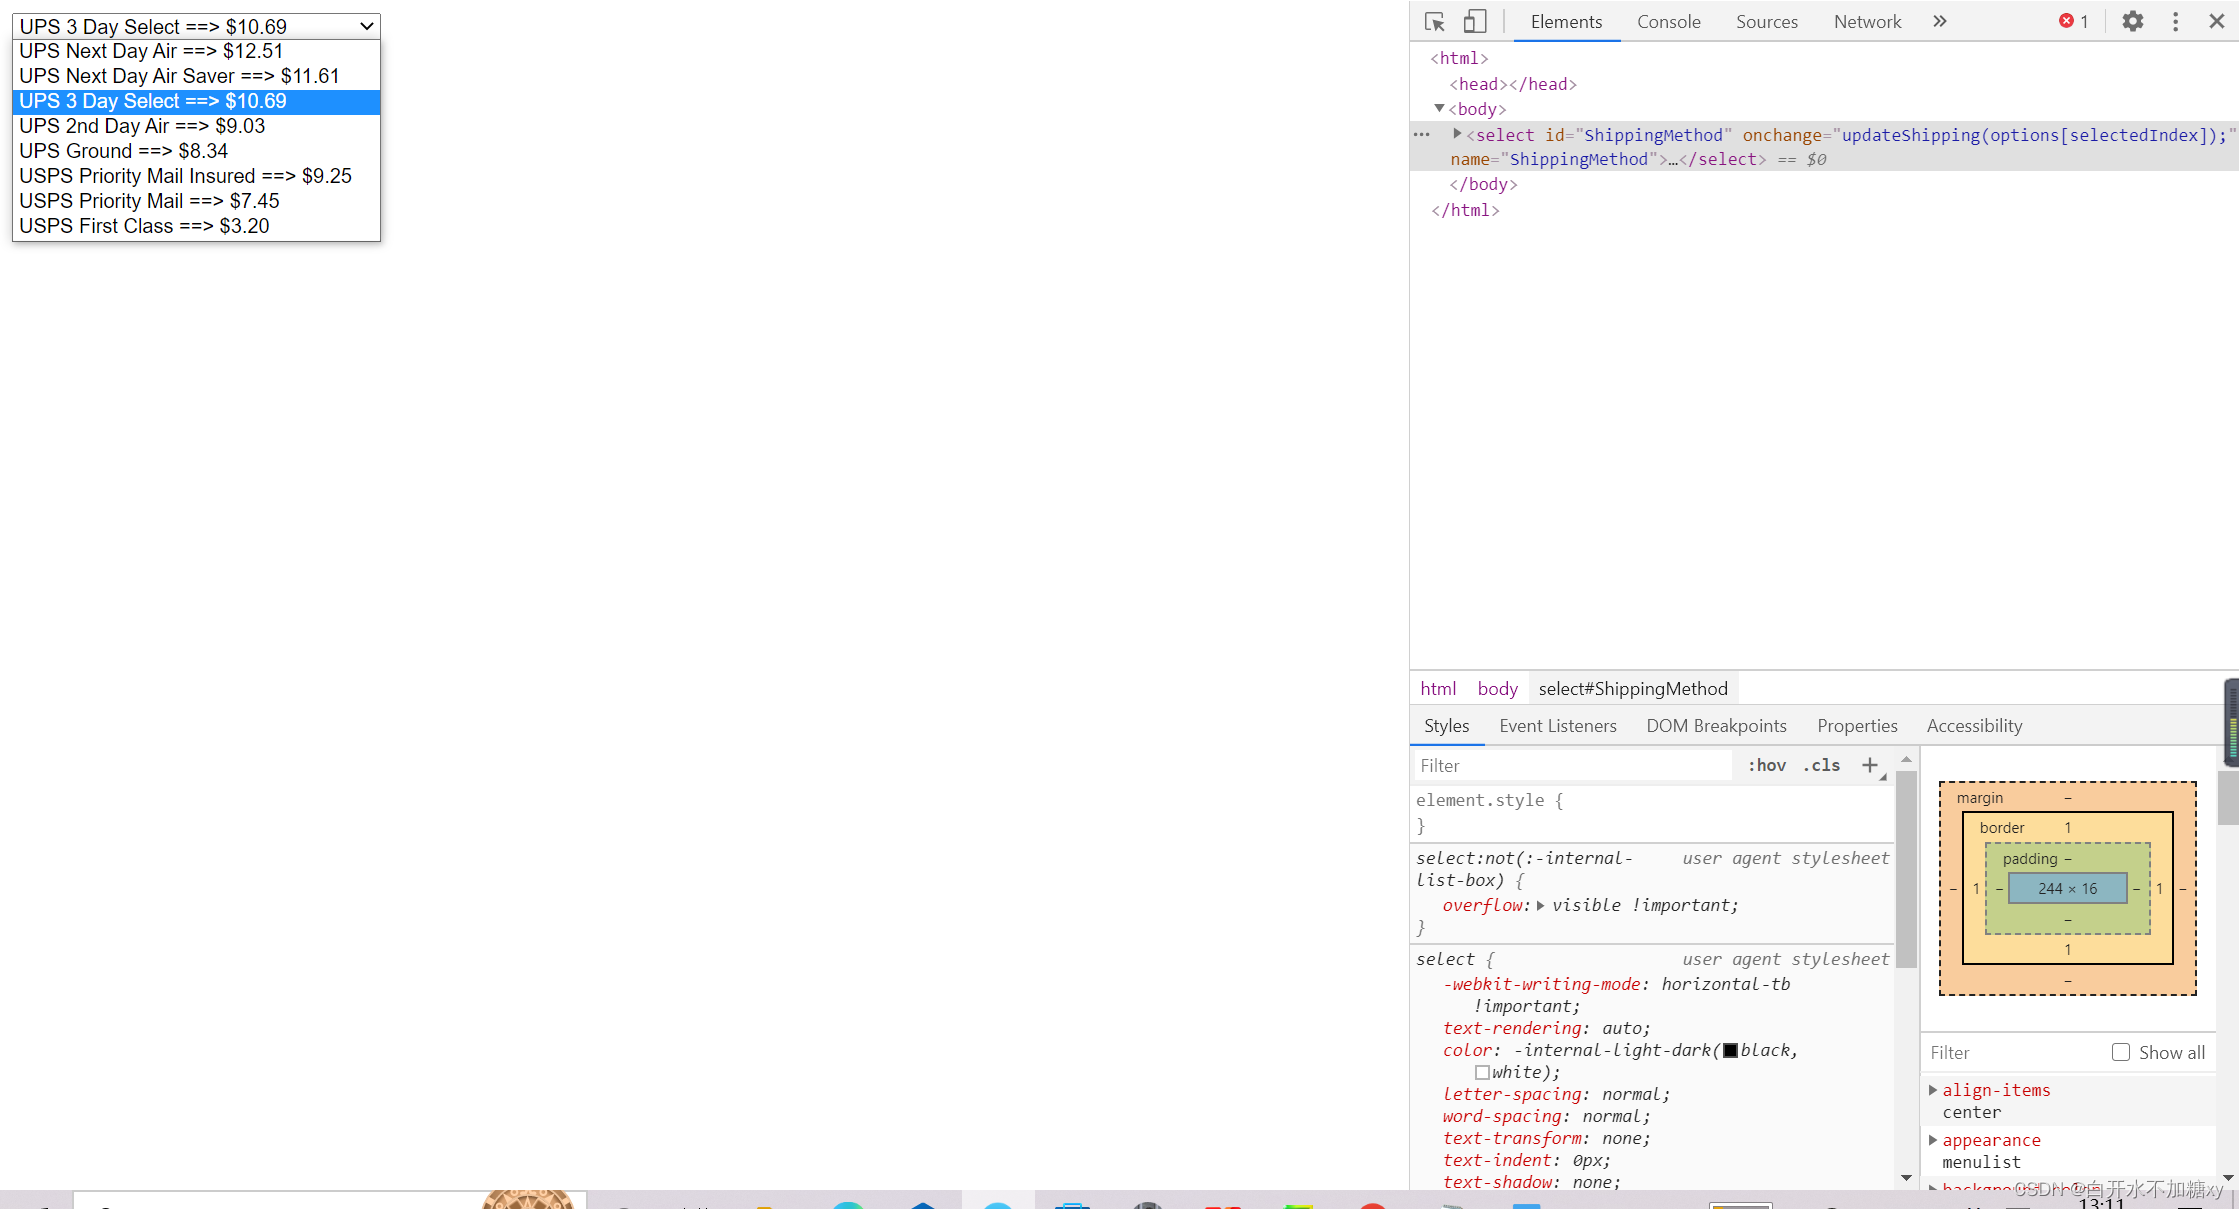This screenshot has width=2239, height=1209.
Task: Click the text-transform: none declaration
Action: click(1546, 1139)
